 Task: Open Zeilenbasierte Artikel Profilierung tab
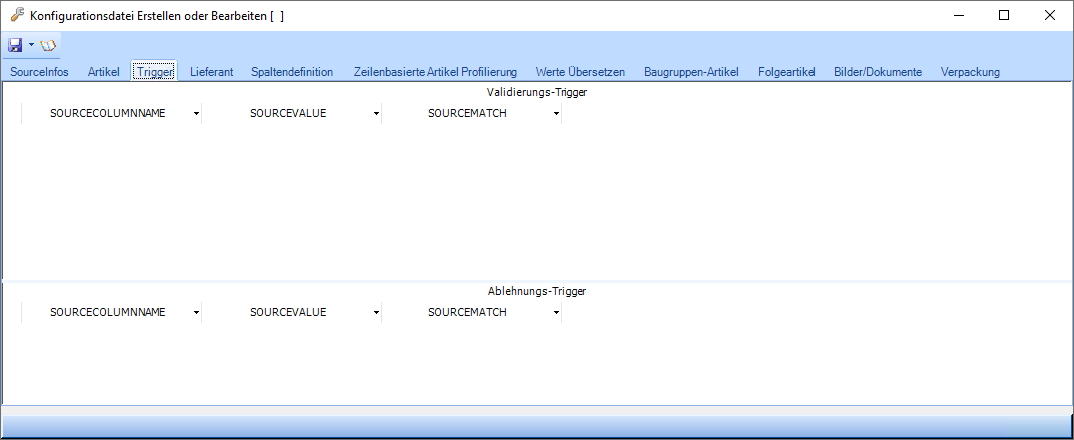pyautogui.click(x=435, y=72)
